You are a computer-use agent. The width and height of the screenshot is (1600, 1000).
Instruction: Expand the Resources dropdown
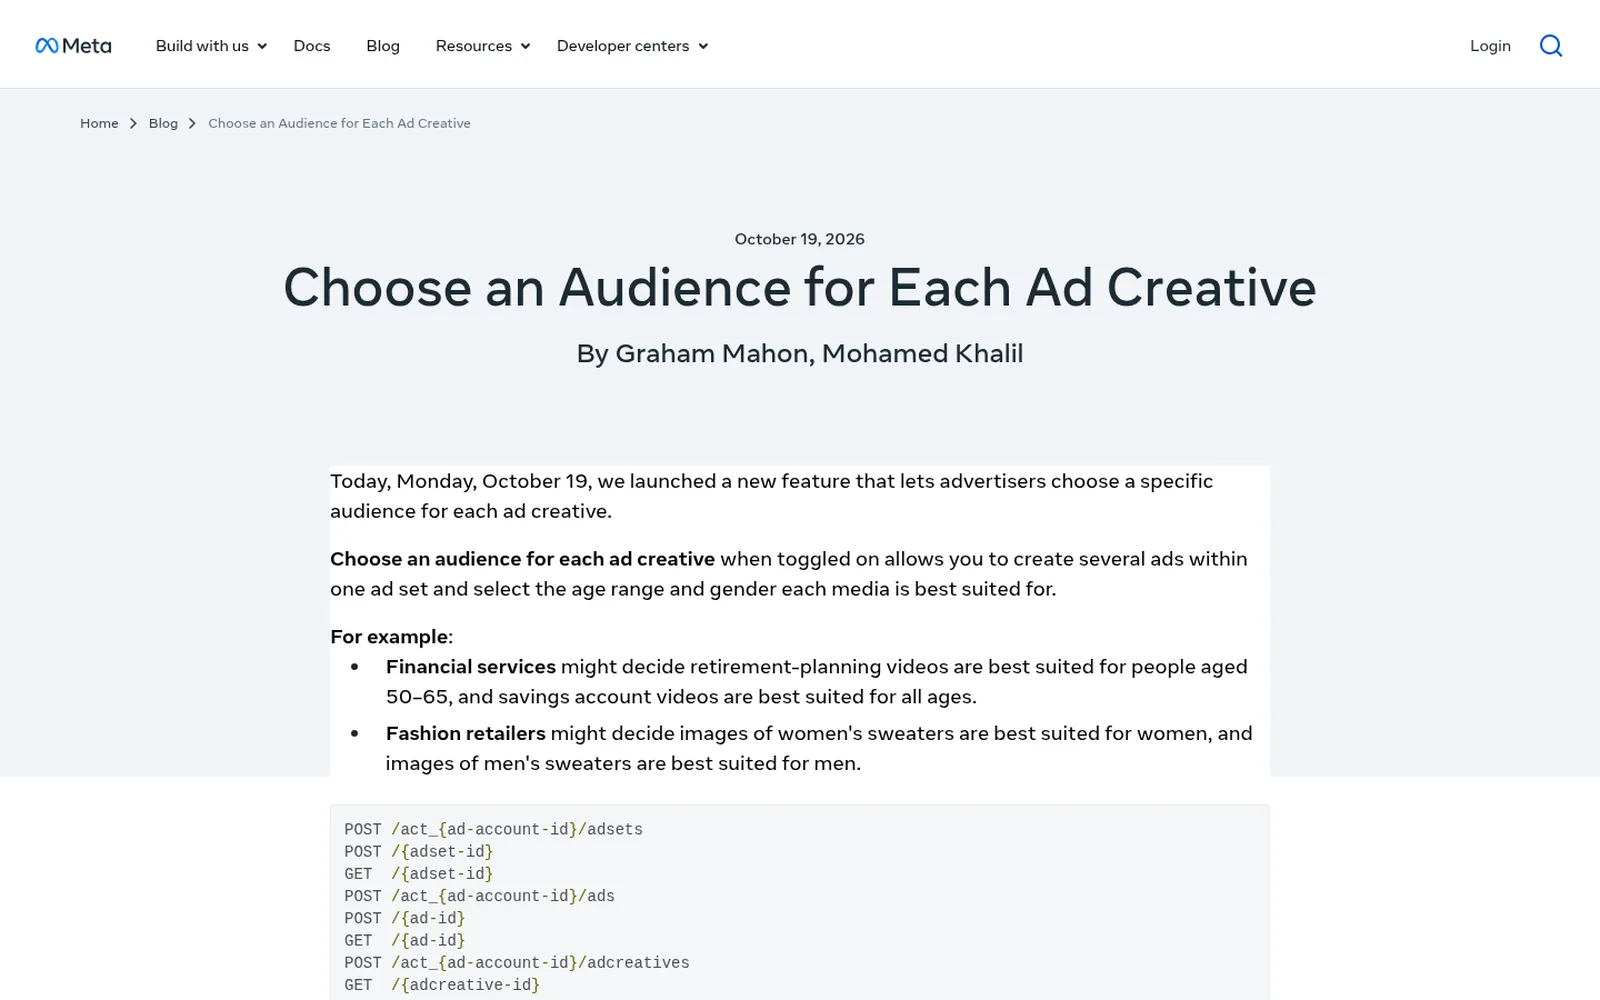pyautogui.click(x=483, y=46)
